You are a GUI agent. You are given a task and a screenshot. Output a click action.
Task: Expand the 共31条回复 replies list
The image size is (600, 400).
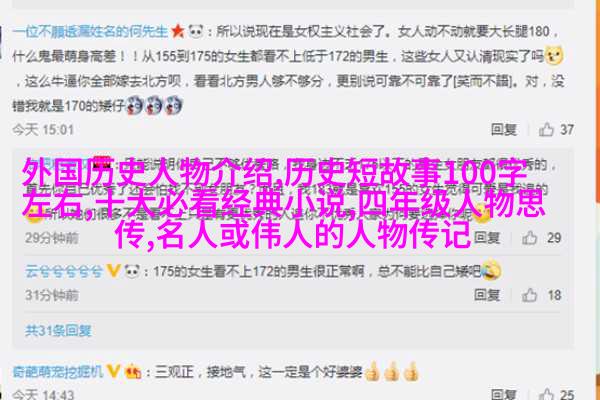(58, 330)
